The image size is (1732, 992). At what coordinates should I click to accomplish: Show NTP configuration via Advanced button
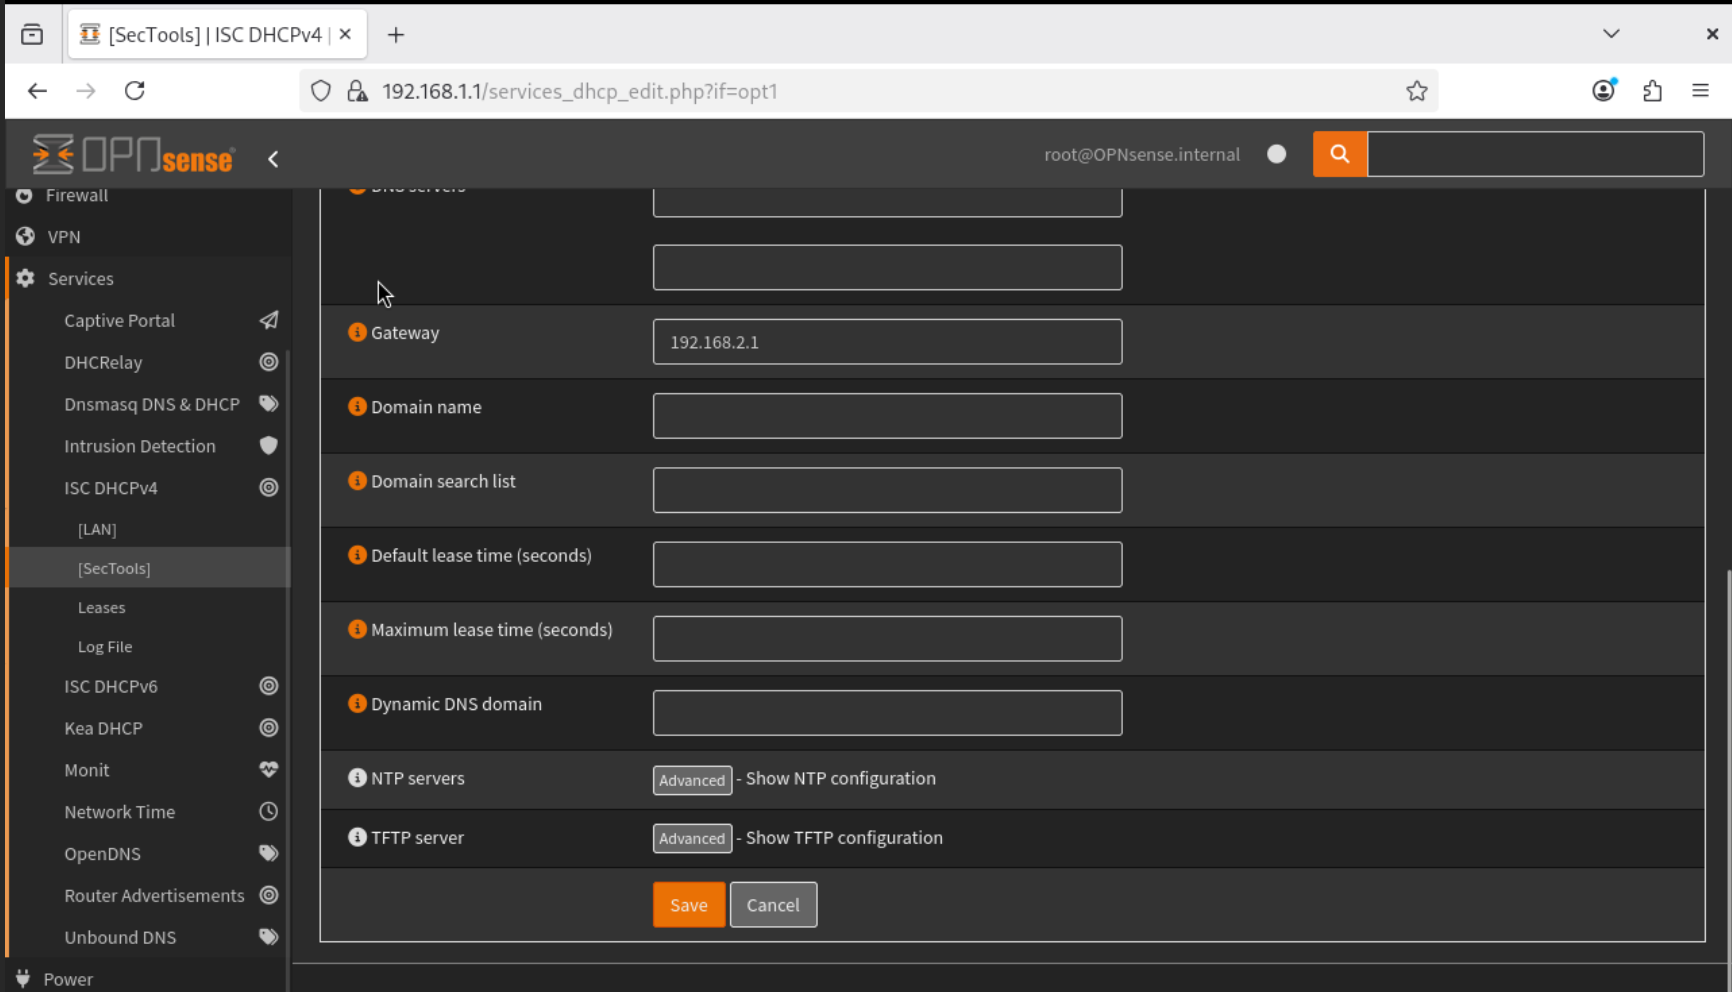point(692,780)
